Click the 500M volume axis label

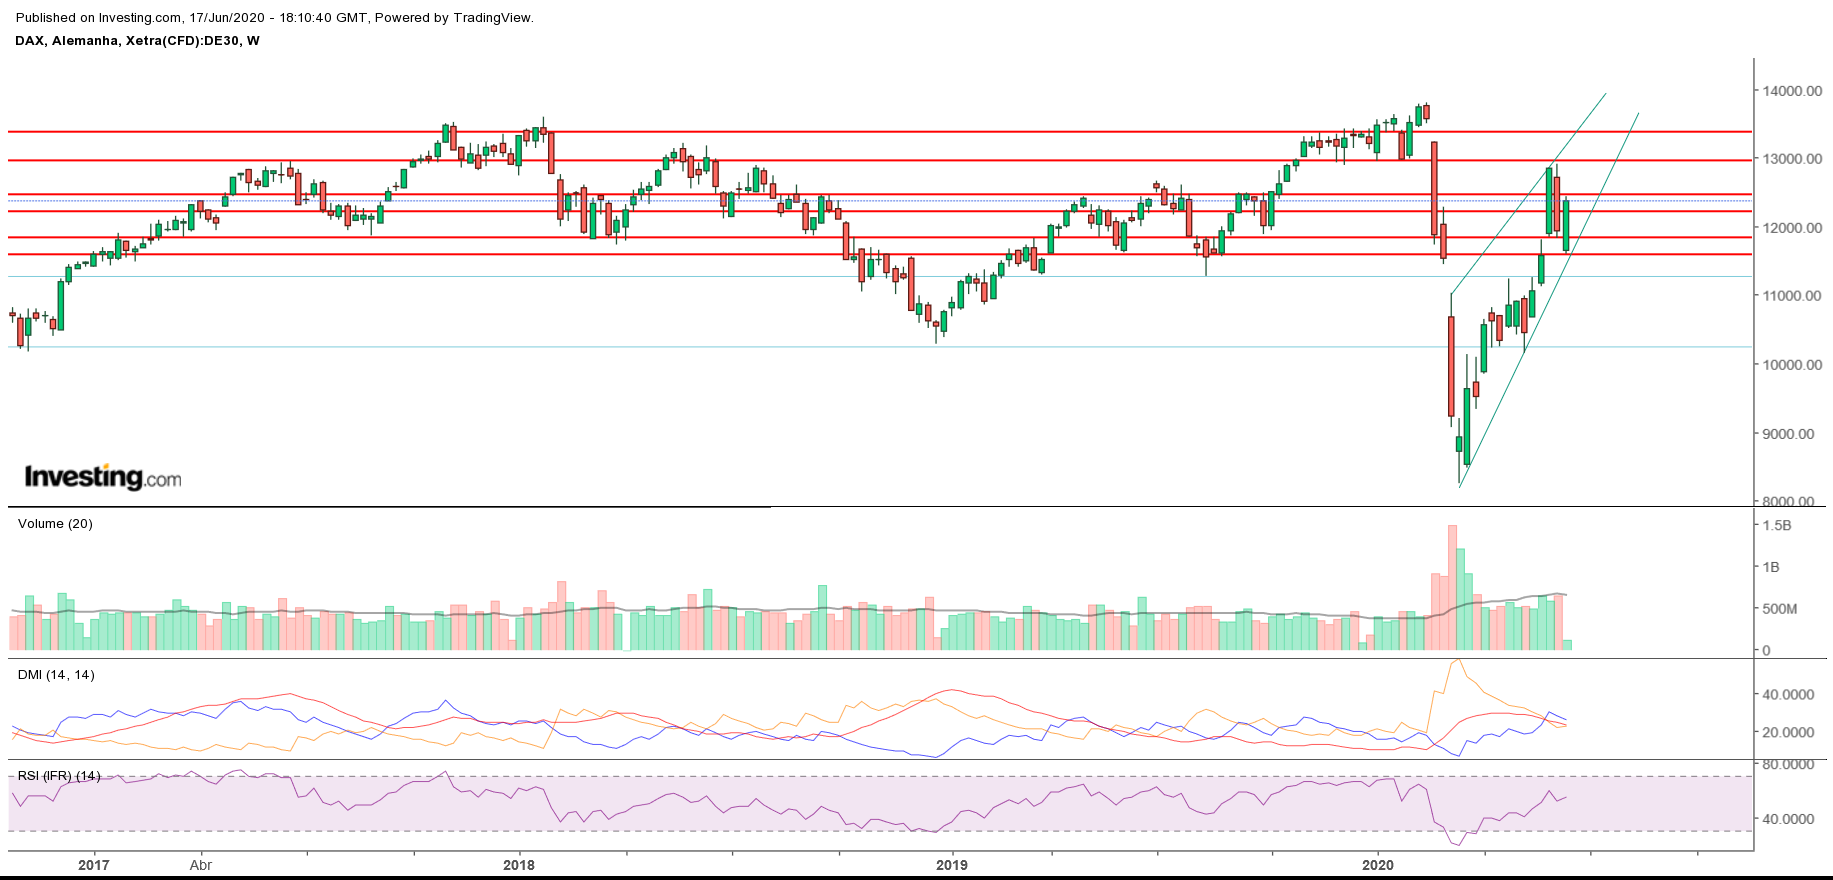click(x=1780, y=609)
